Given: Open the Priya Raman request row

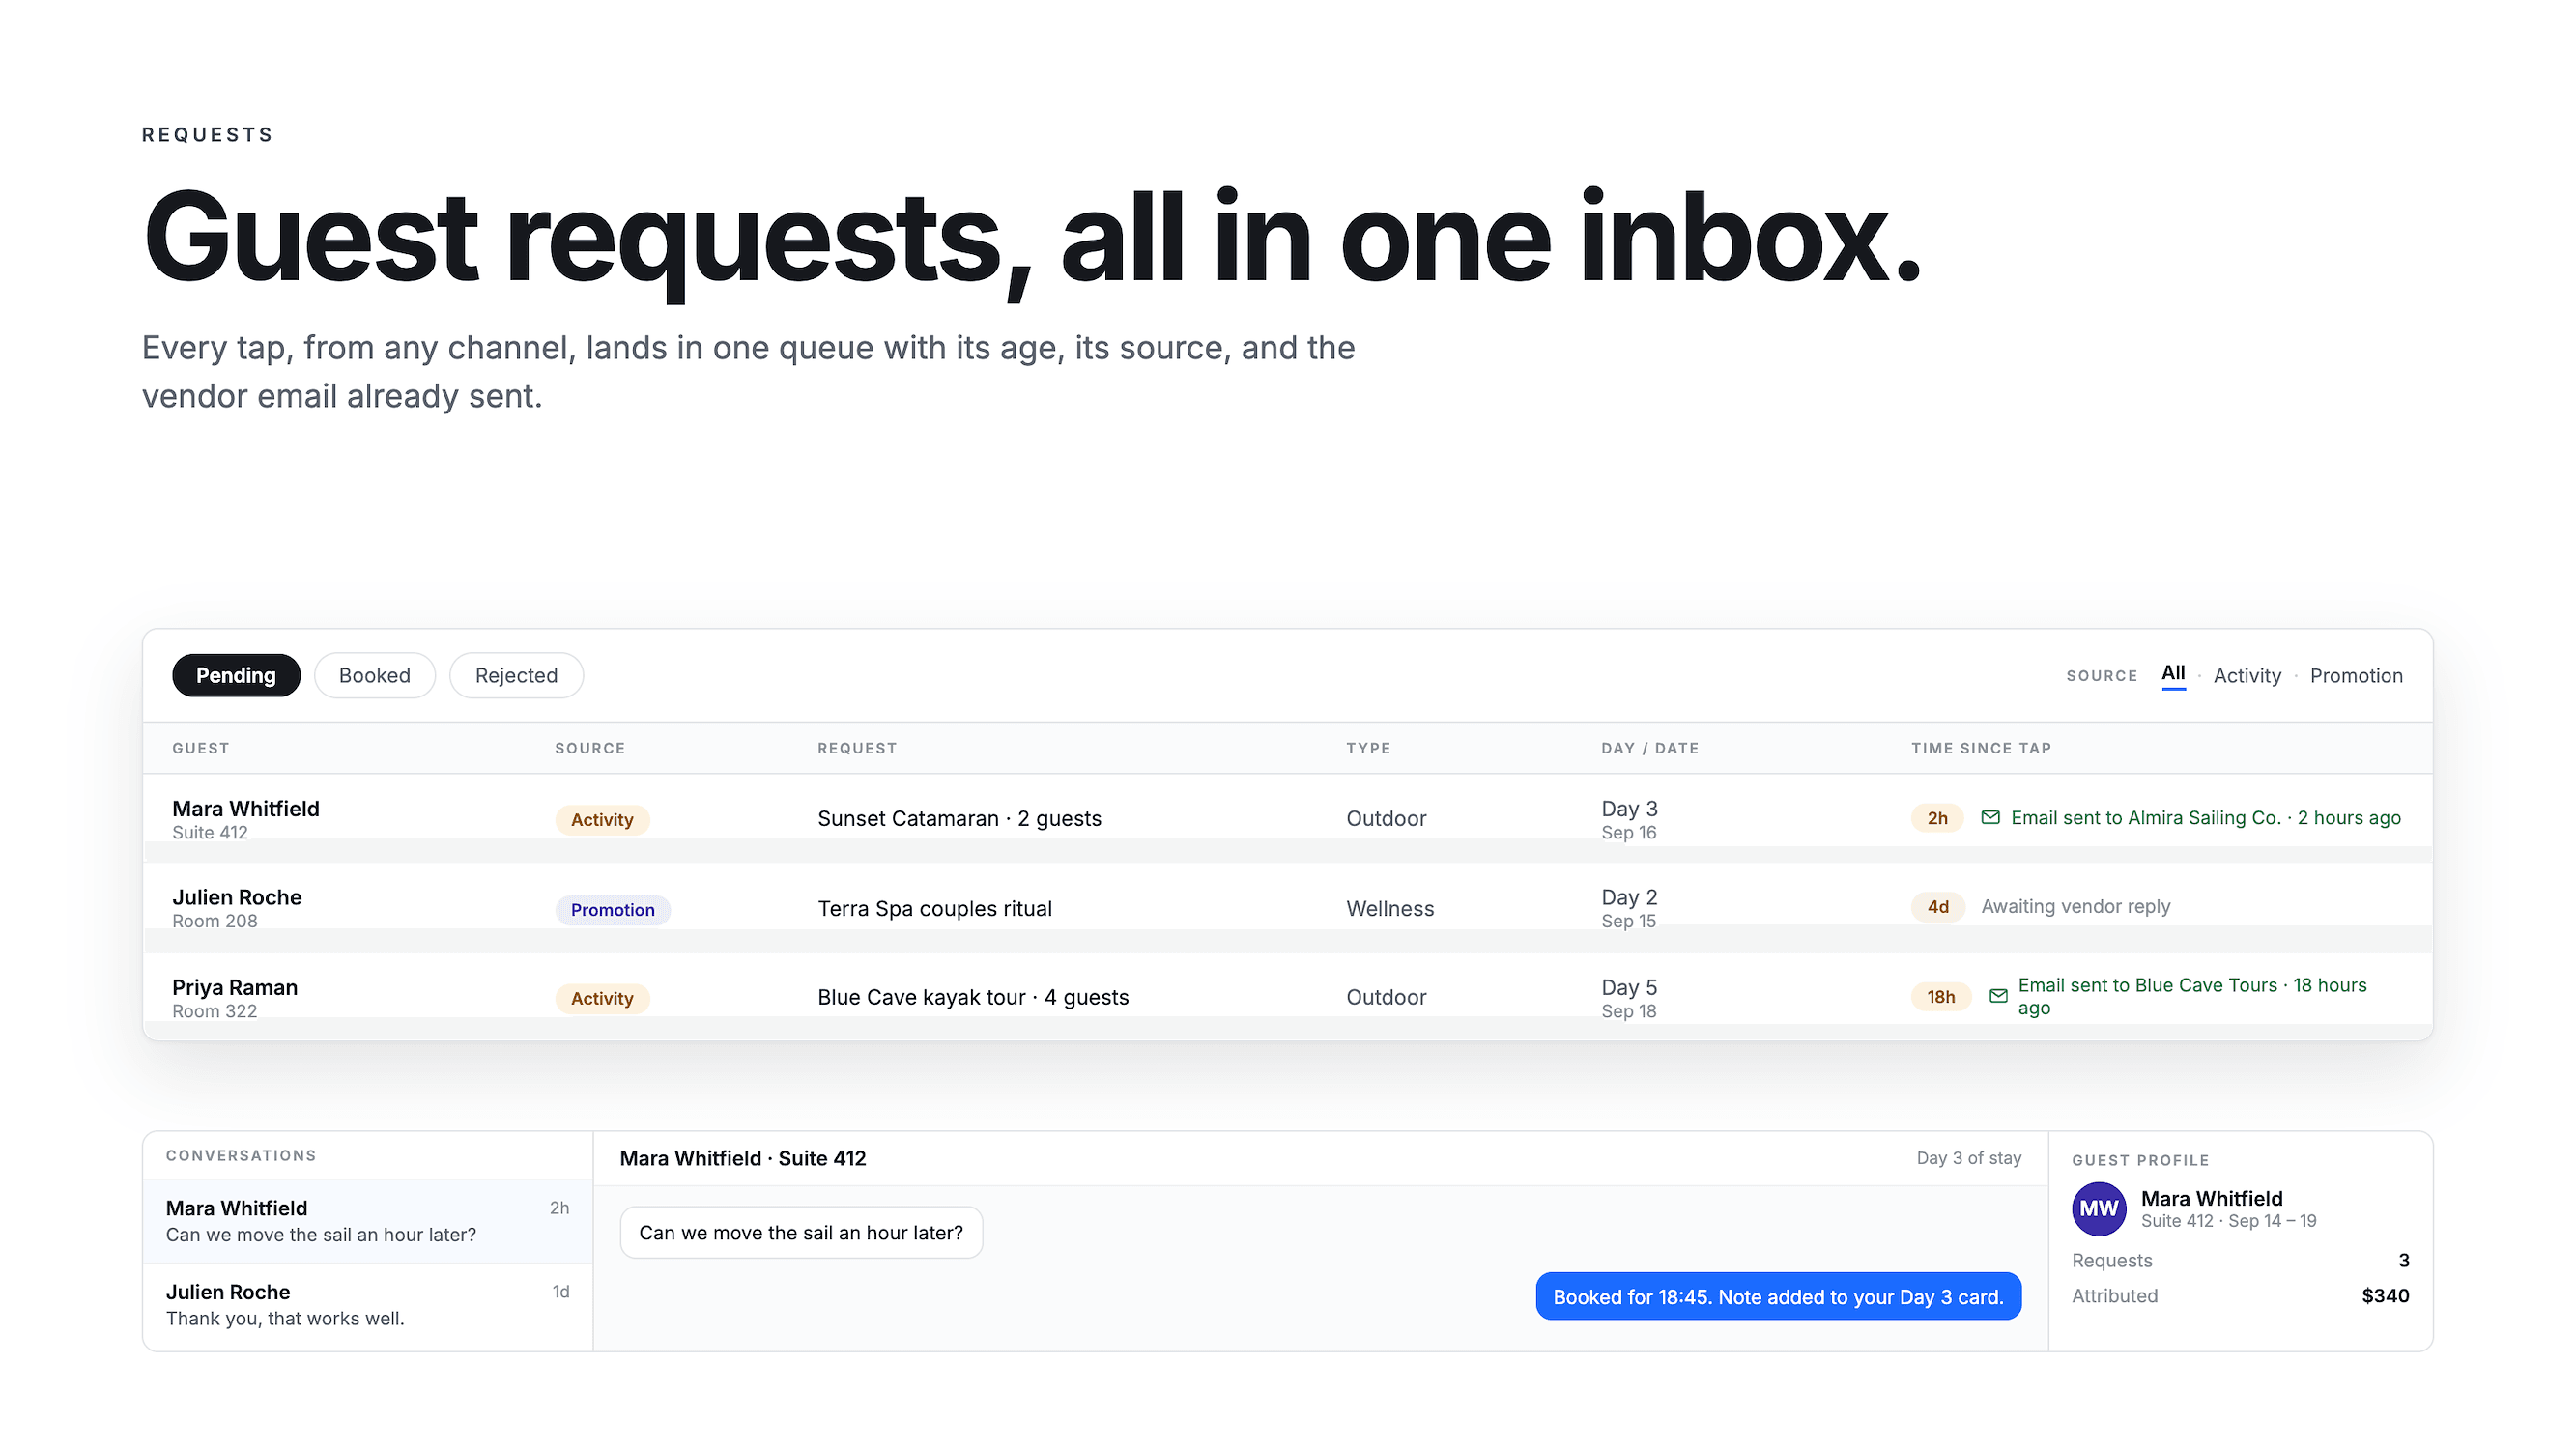Looking at the screenshot, I should tap(1288, 997).
